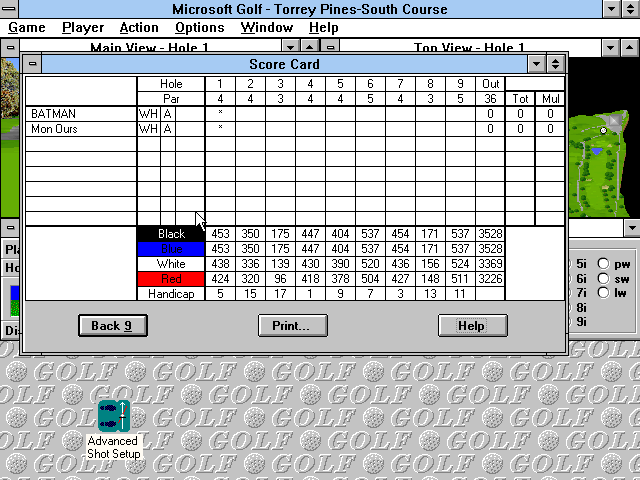Click the Hole header label
Image resolution: width=640 pixels, height=480 pixels.
(171, 84)
